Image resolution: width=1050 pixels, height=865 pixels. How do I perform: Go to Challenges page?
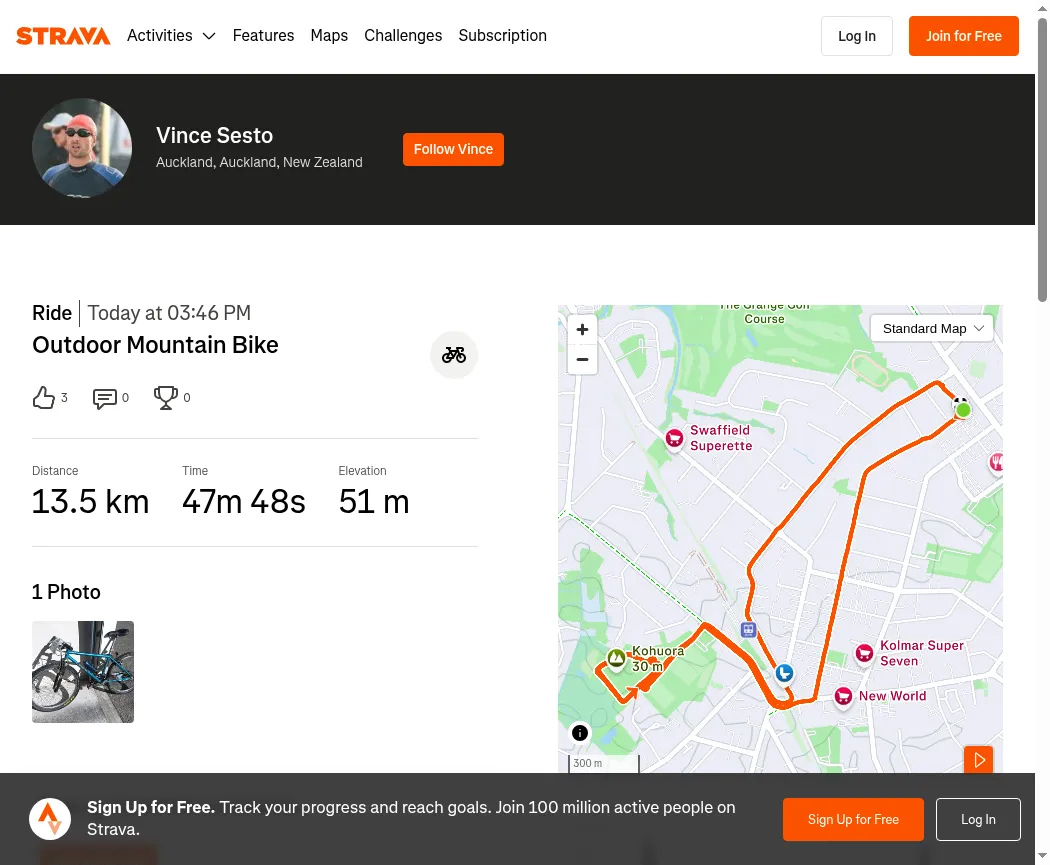point(403,35)
